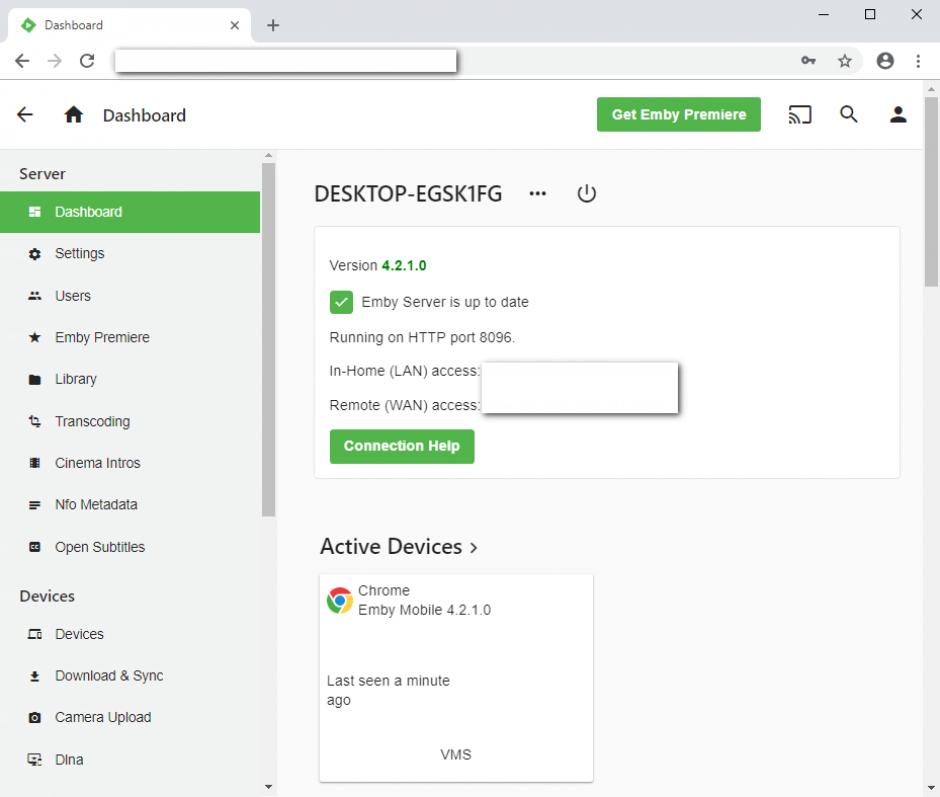Reload the page with browser refresh icon

click(x=87, y=61)
